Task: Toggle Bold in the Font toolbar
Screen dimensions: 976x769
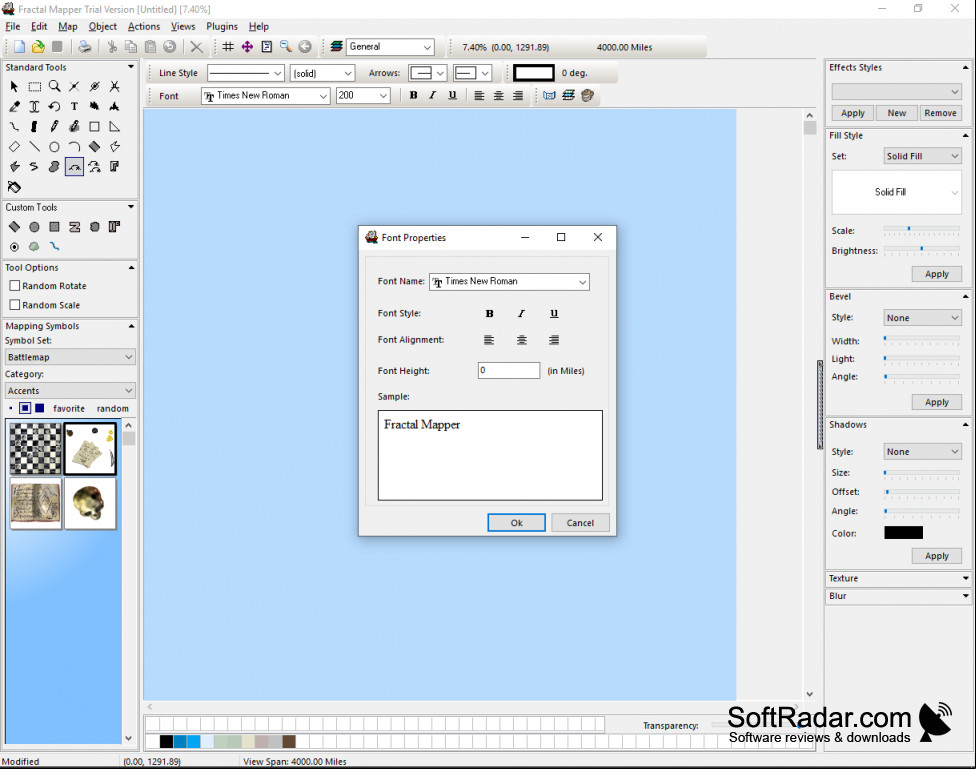Action: click(x=413, y=95)
